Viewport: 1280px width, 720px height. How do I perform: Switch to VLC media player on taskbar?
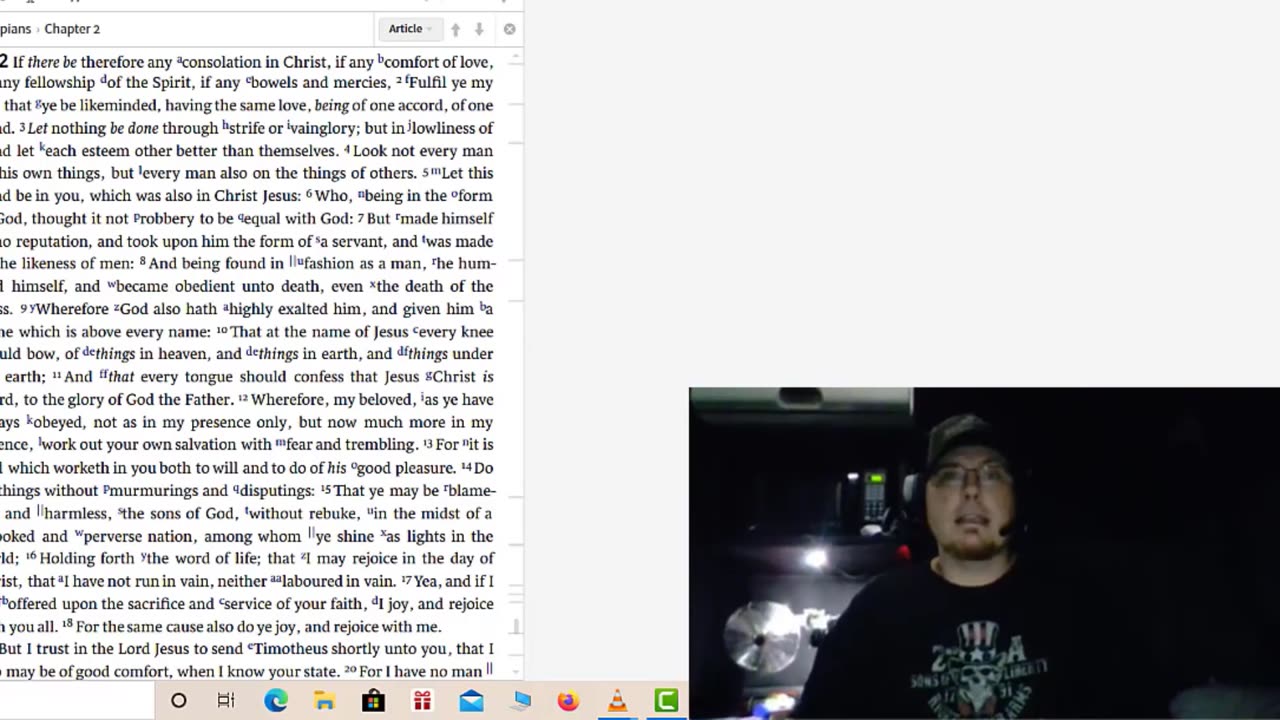[617, 701]
